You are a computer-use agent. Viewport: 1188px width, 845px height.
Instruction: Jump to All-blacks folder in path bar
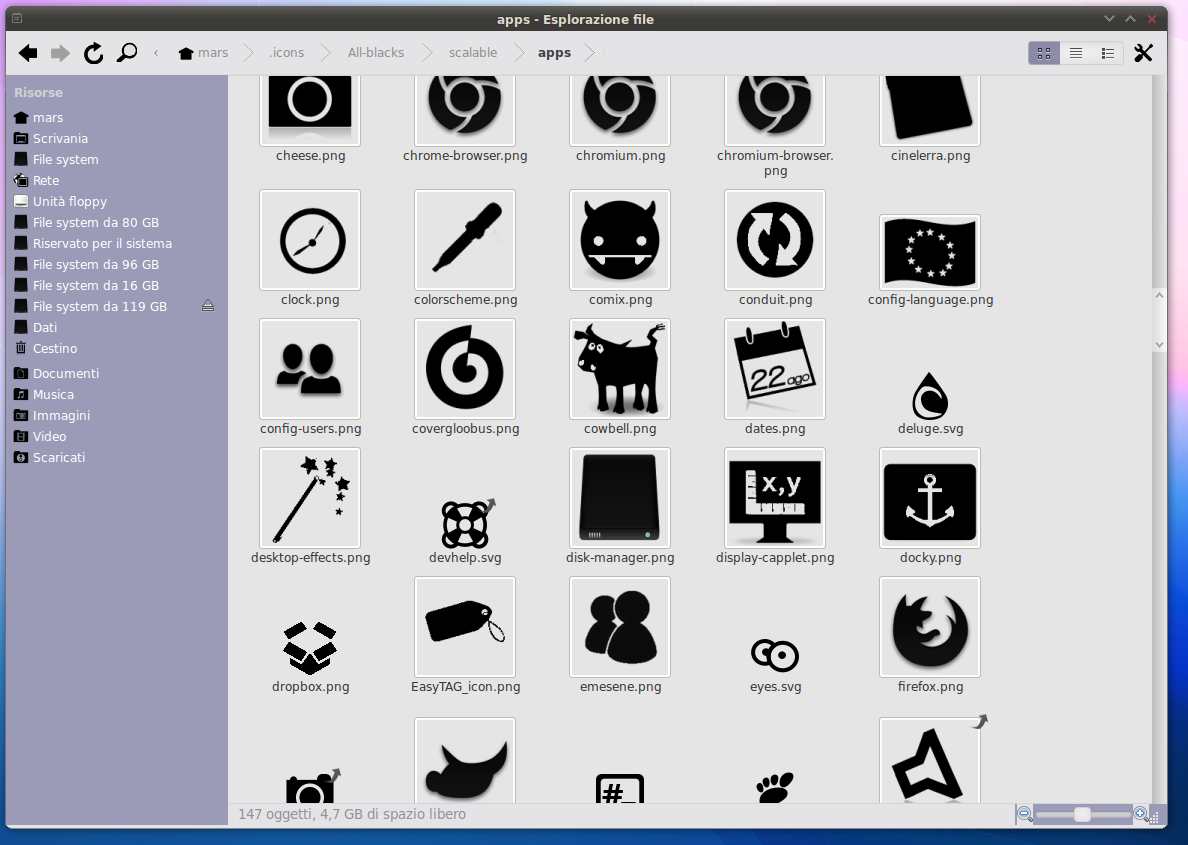pos(376,53)
